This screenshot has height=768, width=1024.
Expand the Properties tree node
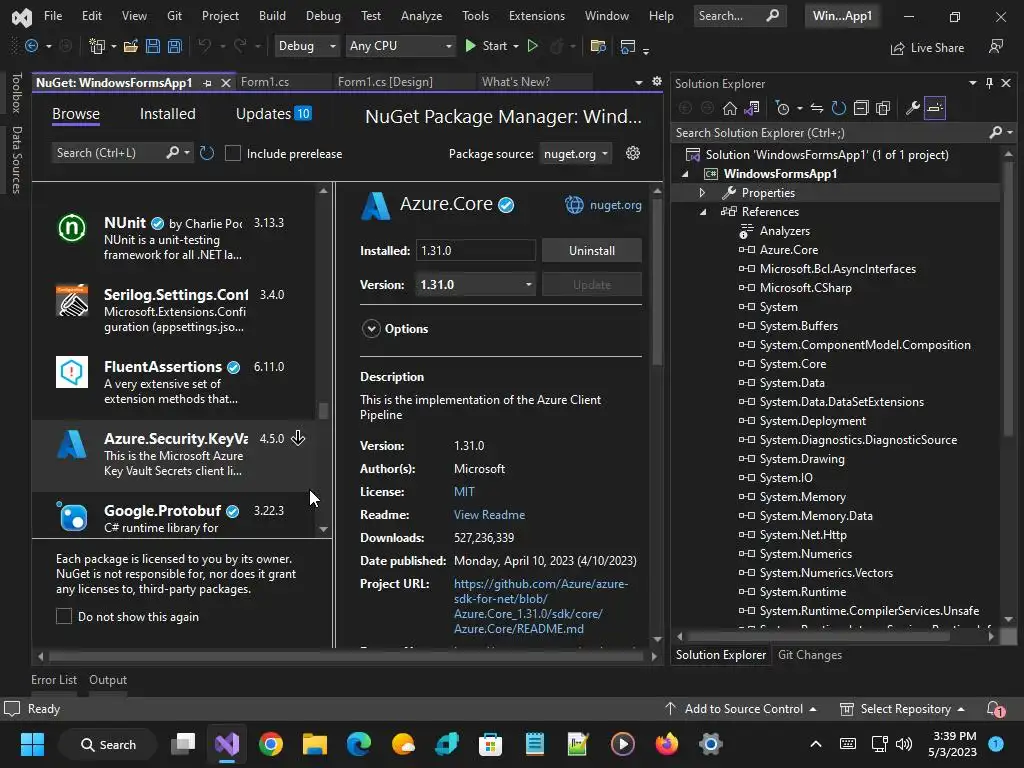point(702,193)
